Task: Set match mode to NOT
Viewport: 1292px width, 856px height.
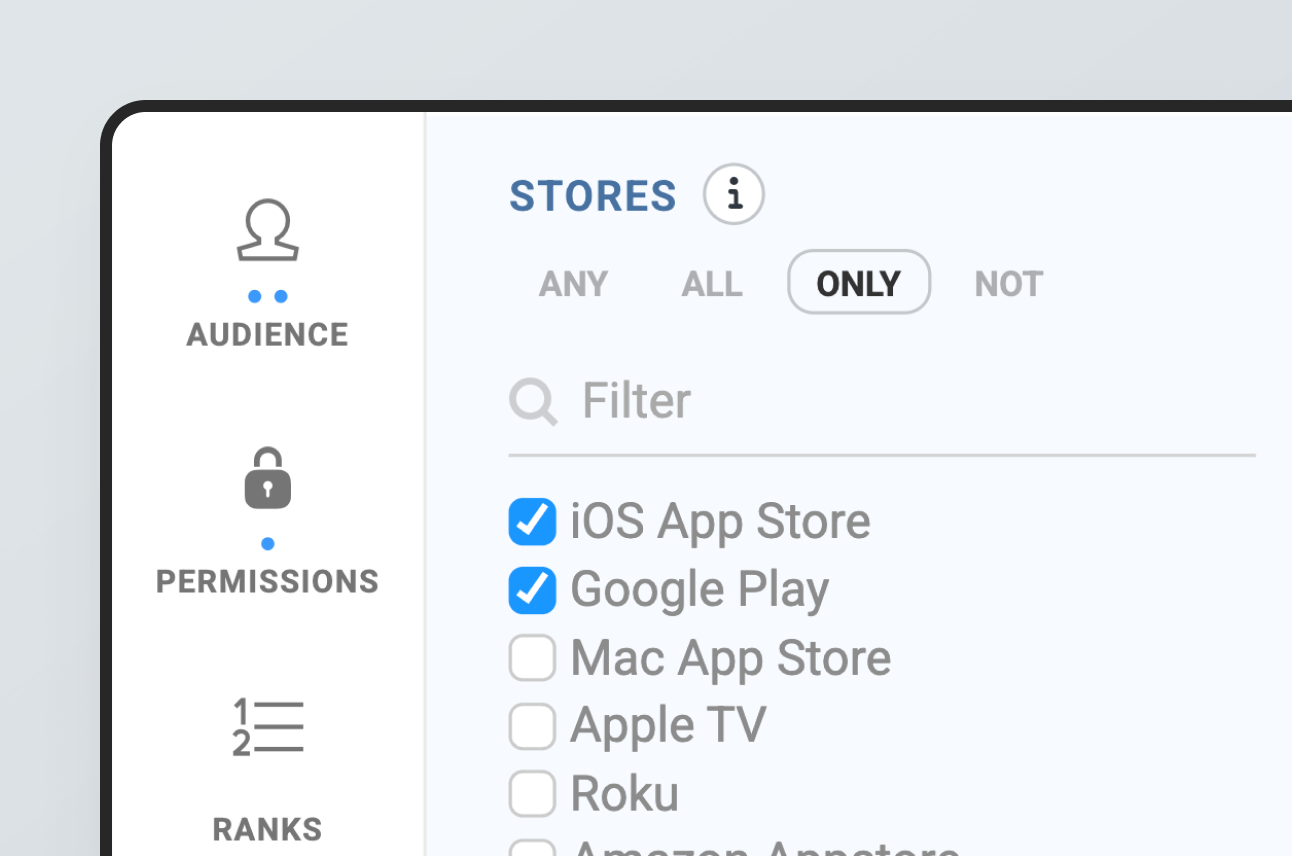Action: [x=1008, y=284]
